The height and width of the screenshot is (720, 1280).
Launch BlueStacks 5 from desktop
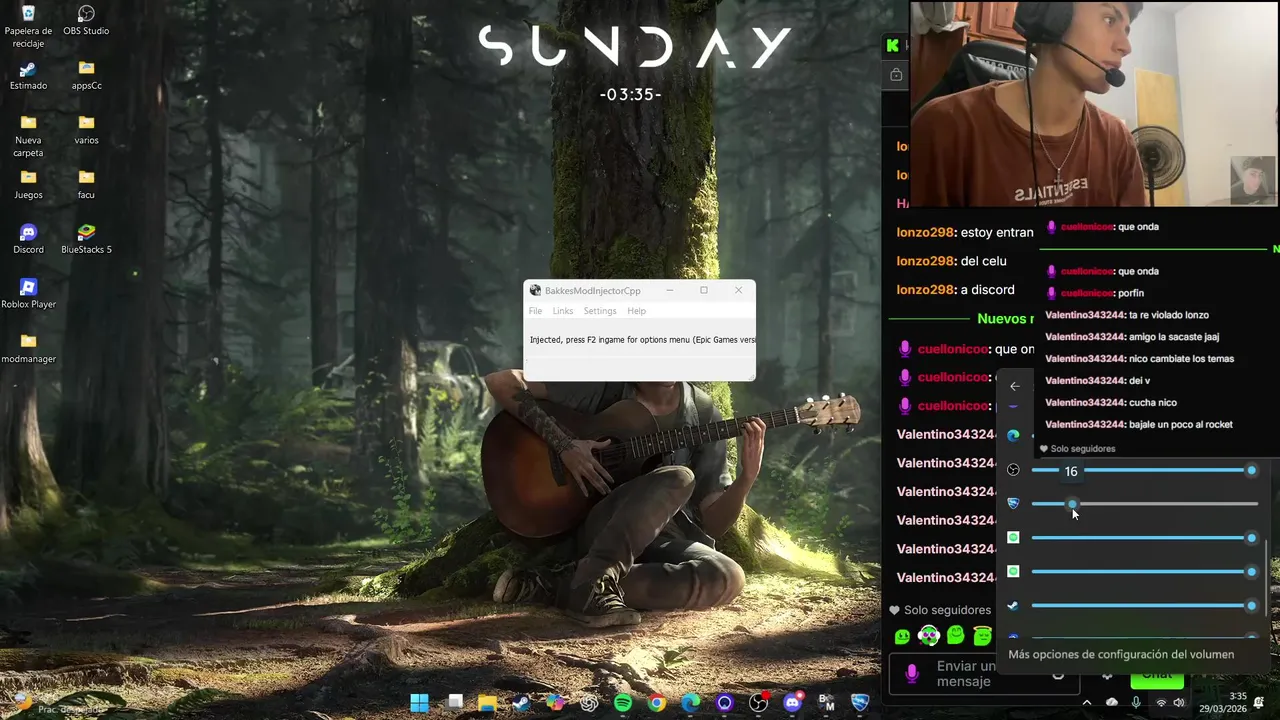86,239
